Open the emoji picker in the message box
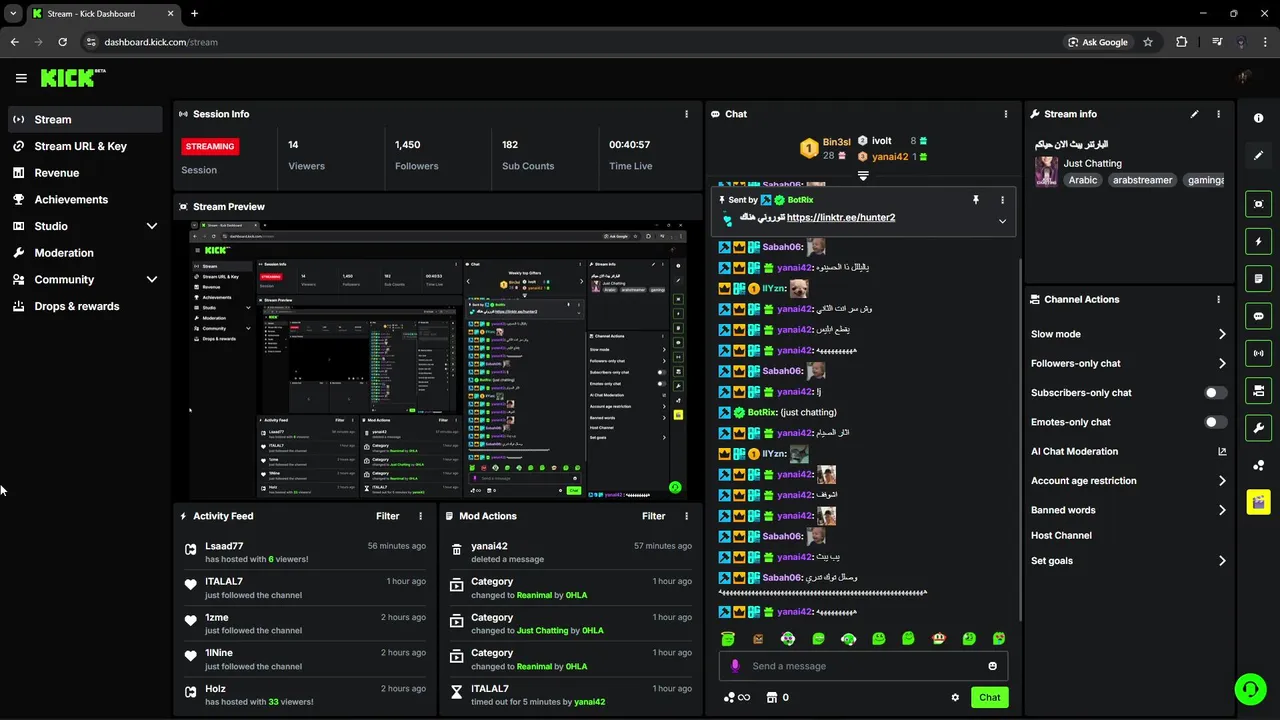Viewport: 1280px width, 720px height. [x=992, y=666]
